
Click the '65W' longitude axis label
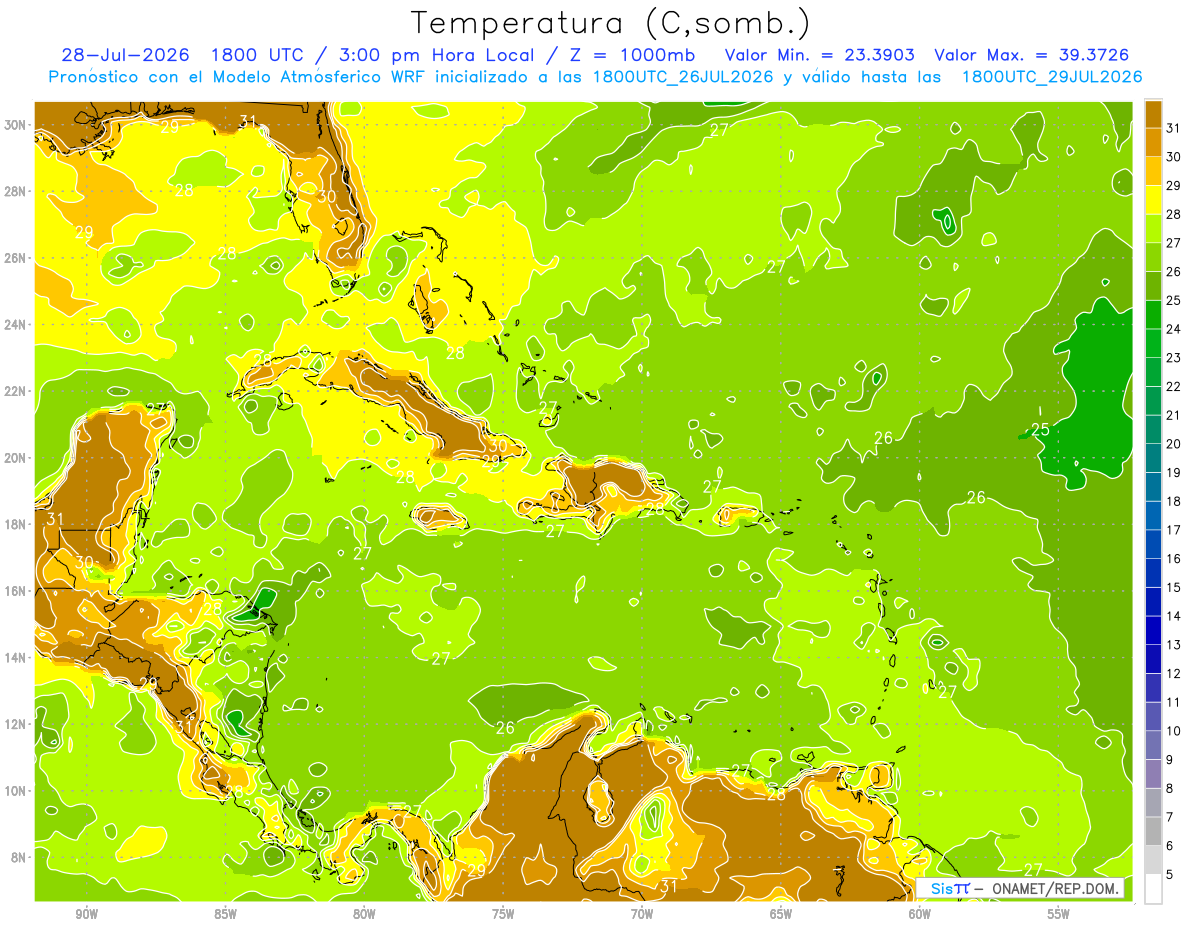click(x=781, y=914)
